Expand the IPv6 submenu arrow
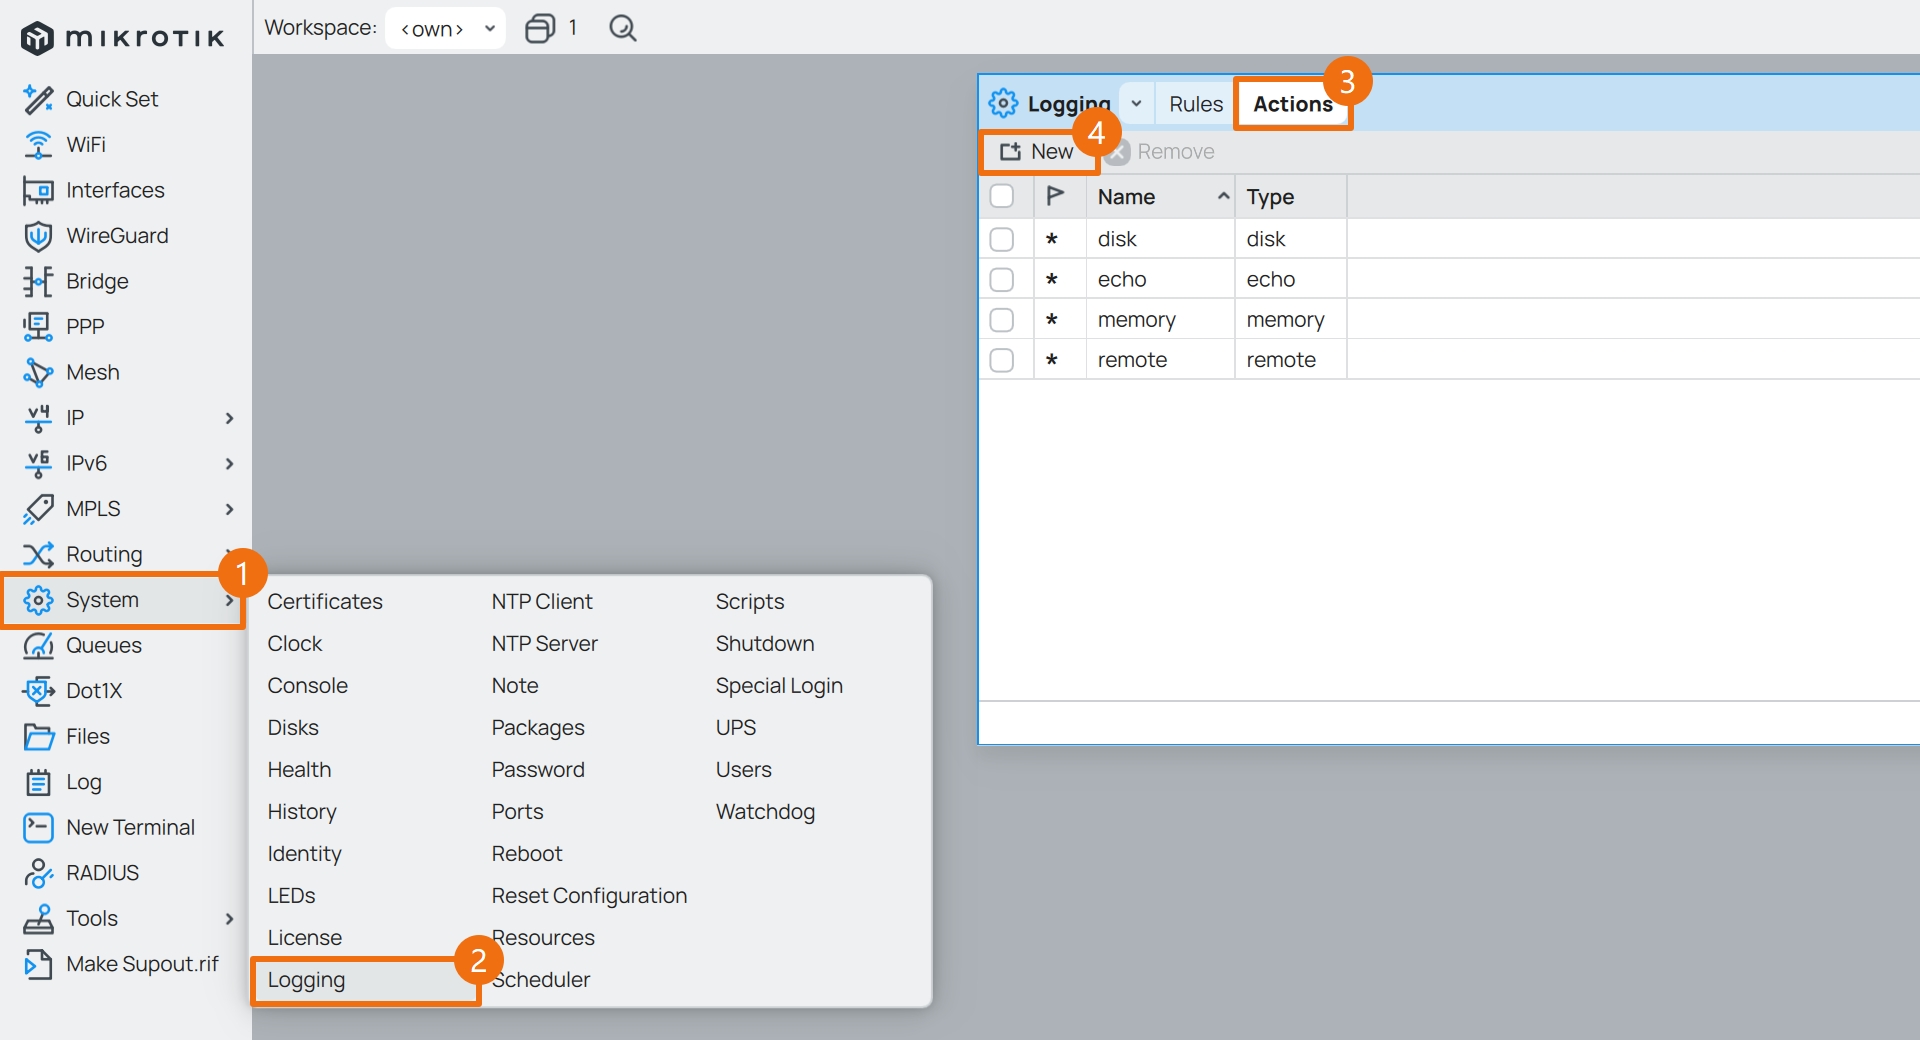The image size is (1920, 1040). click(229, 463)
